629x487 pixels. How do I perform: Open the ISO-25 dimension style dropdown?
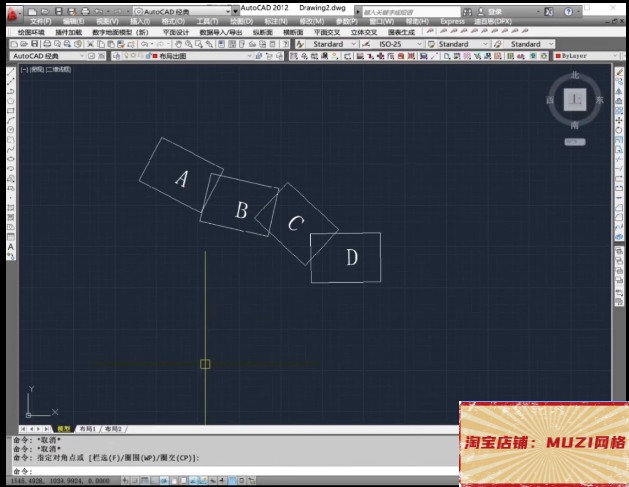[x=398, y=44]
